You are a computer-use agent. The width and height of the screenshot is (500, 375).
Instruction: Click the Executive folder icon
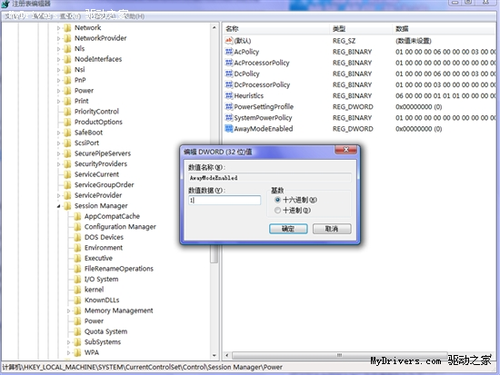coord(77,258)
